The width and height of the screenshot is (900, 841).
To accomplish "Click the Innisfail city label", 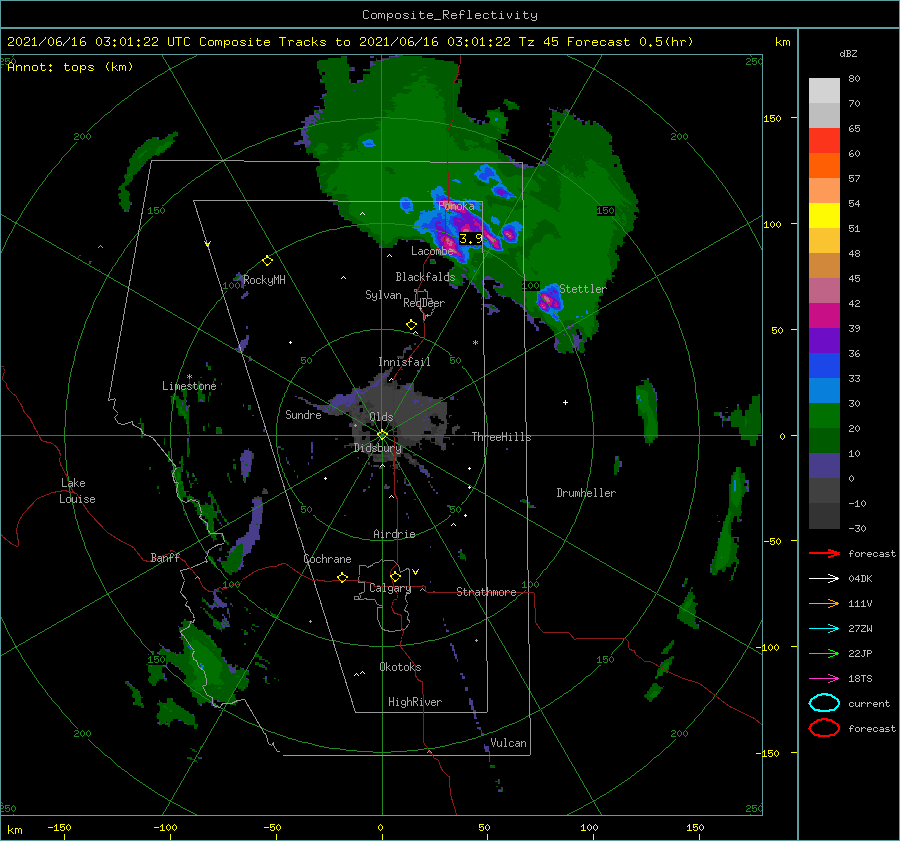I will [x=404, y=362].
